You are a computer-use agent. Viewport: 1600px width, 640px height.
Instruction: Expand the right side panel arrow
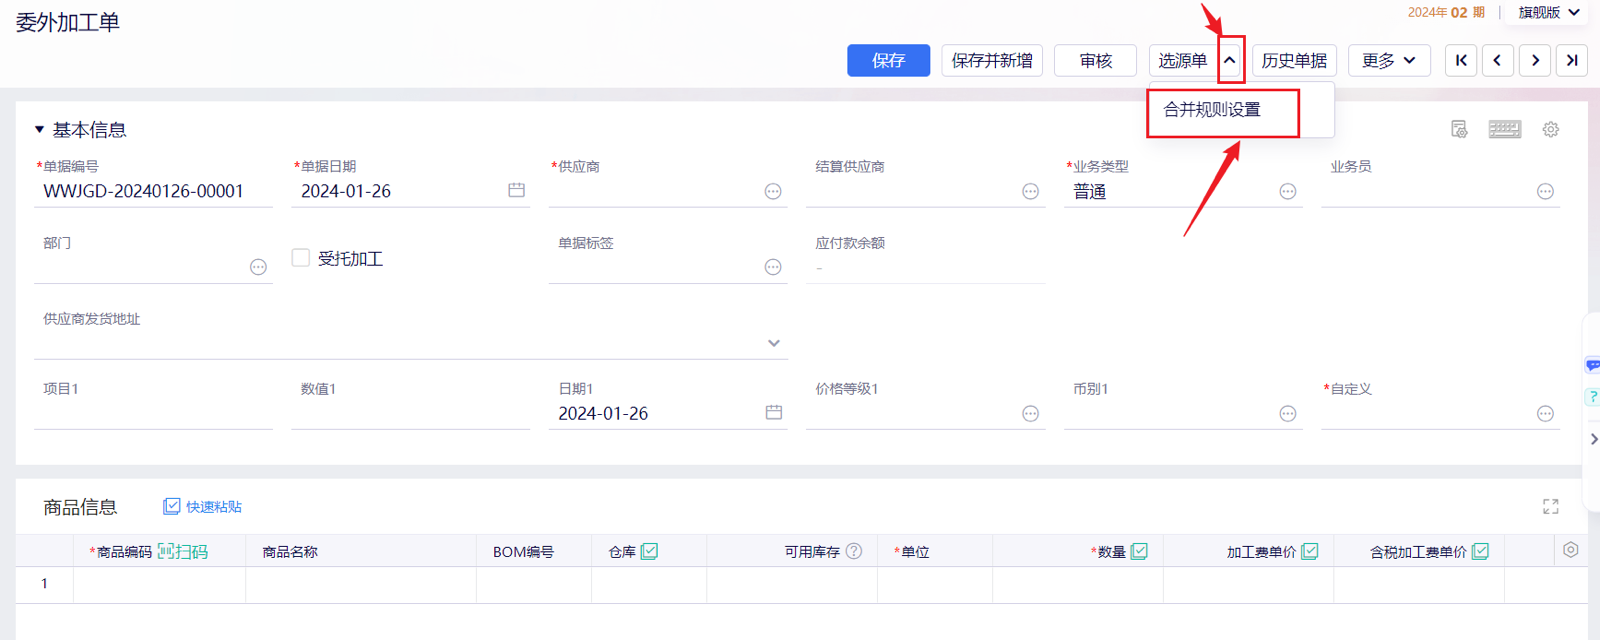pos(1593,439)
